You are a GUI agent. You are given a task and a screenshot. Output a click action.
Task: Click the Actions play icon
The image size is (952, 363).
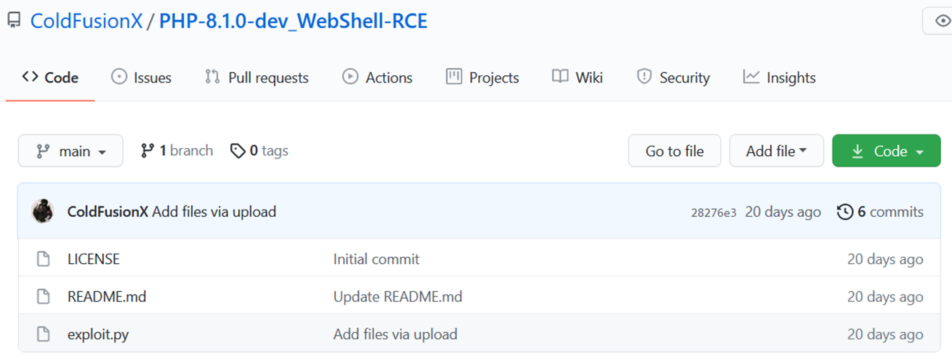coord(350,77)
